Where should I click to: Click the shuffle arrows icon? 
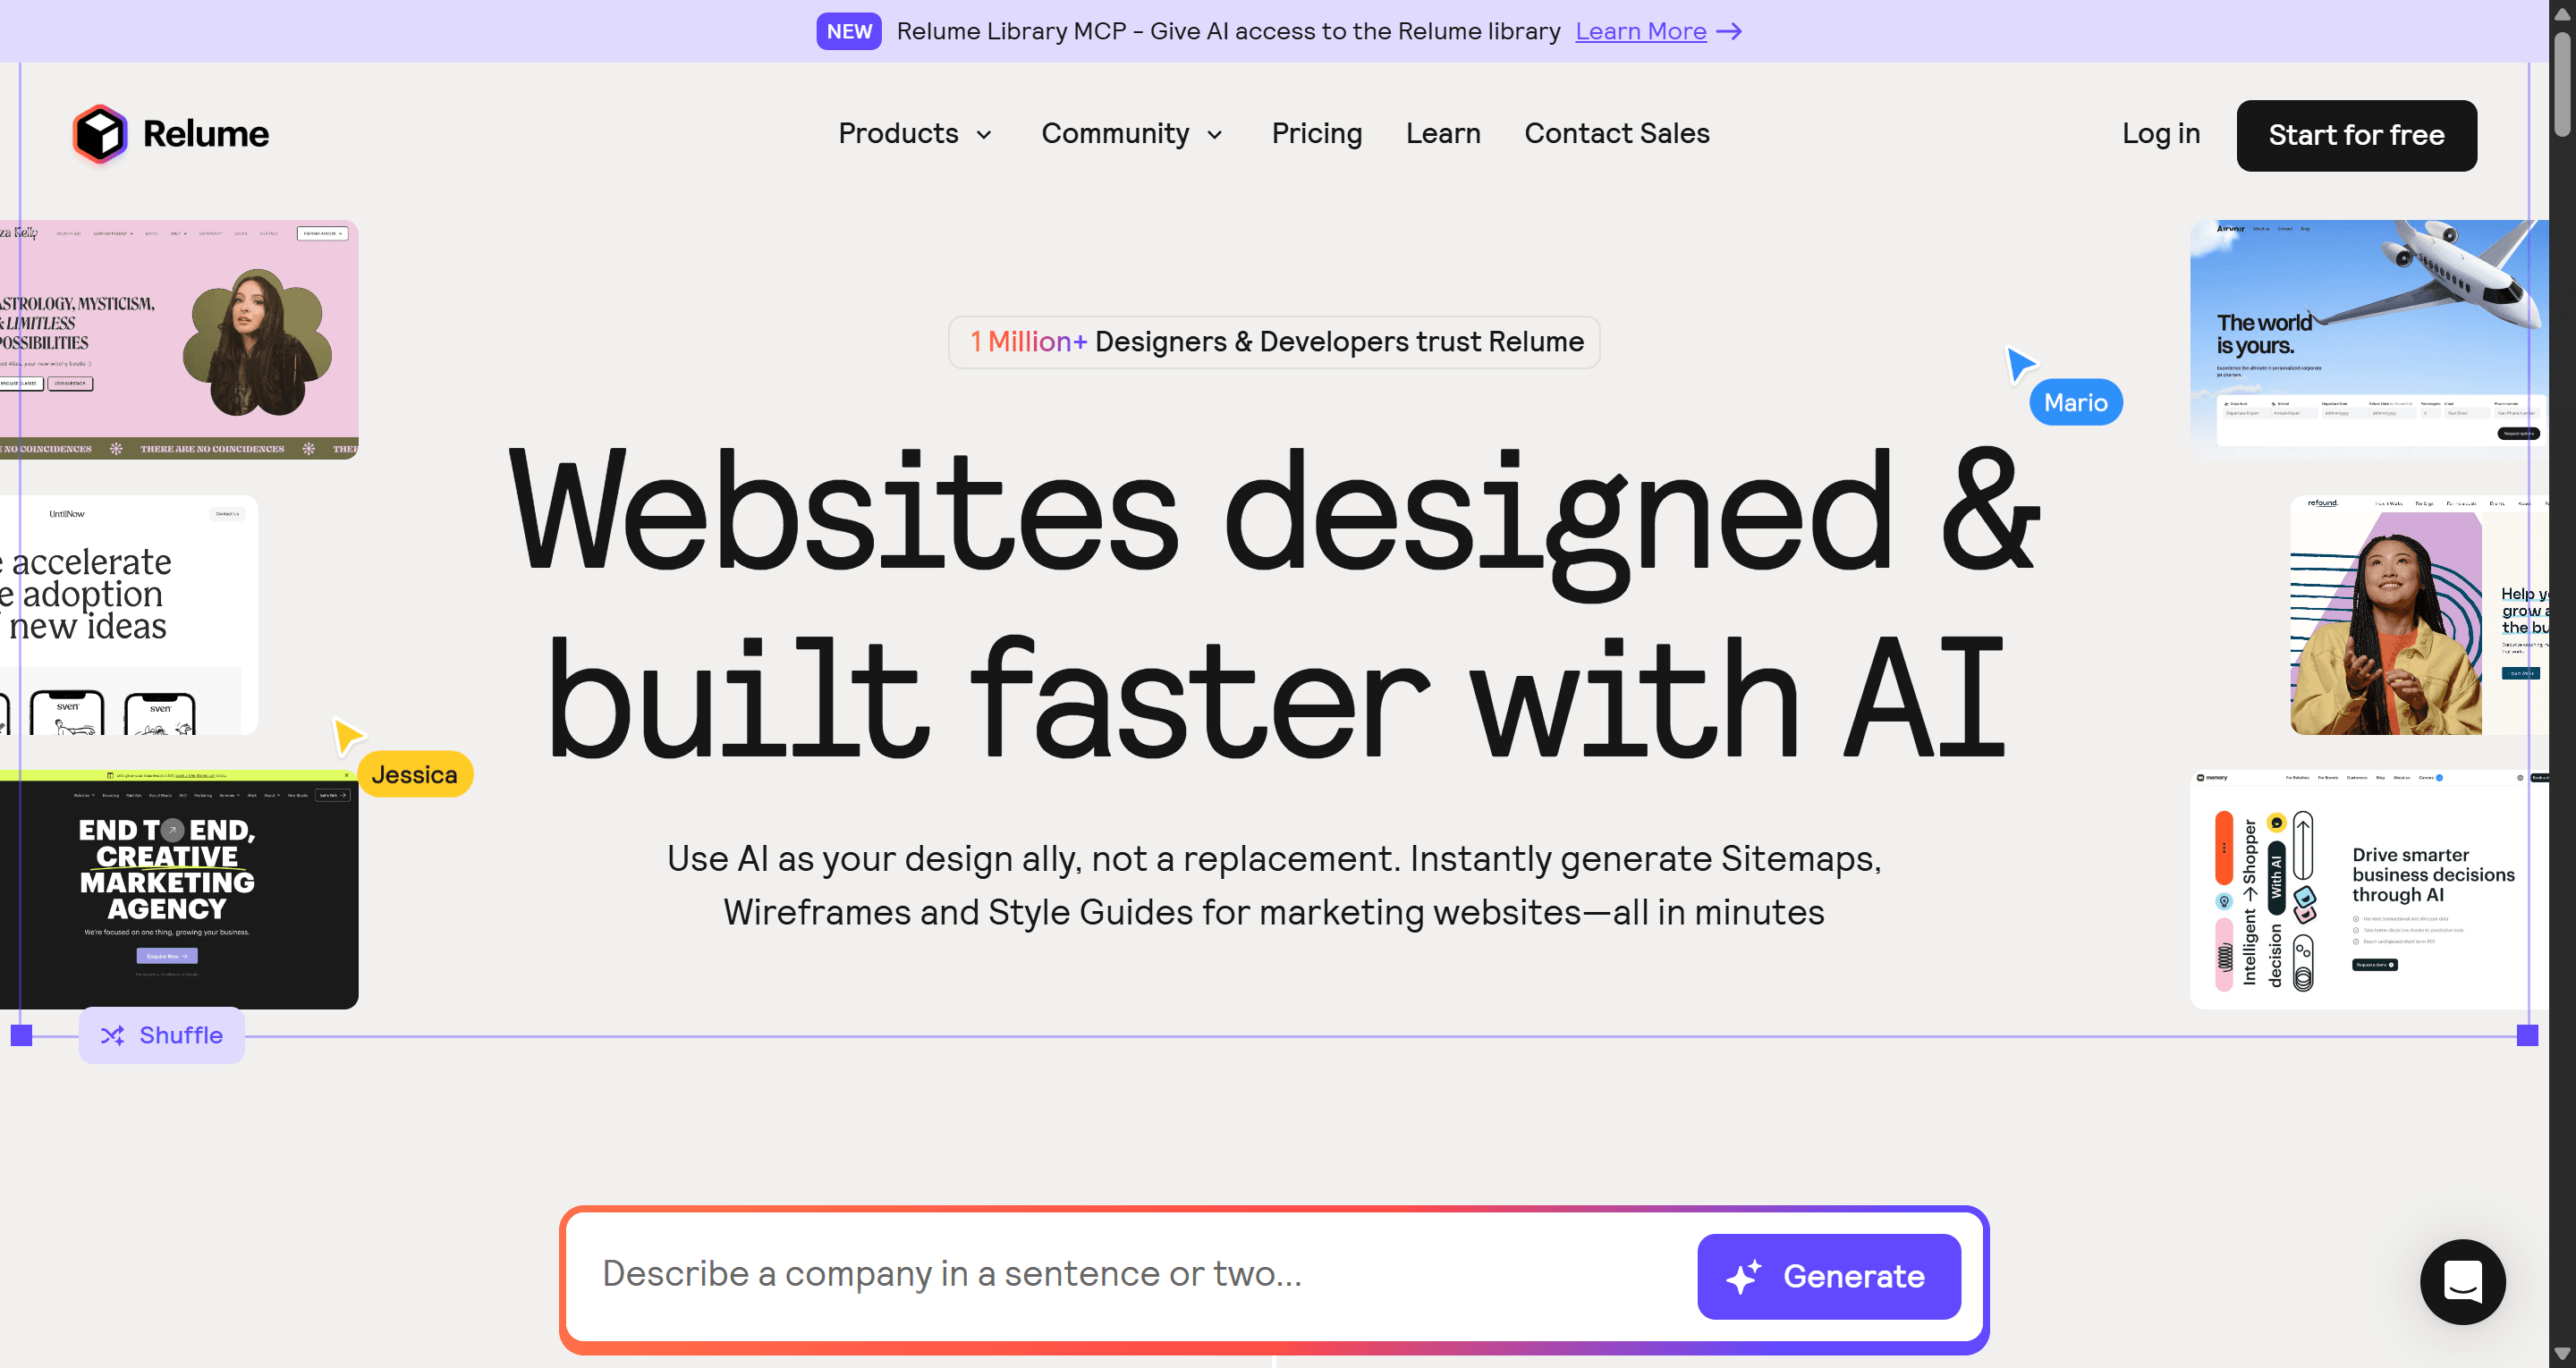(x=113, y=1035)
